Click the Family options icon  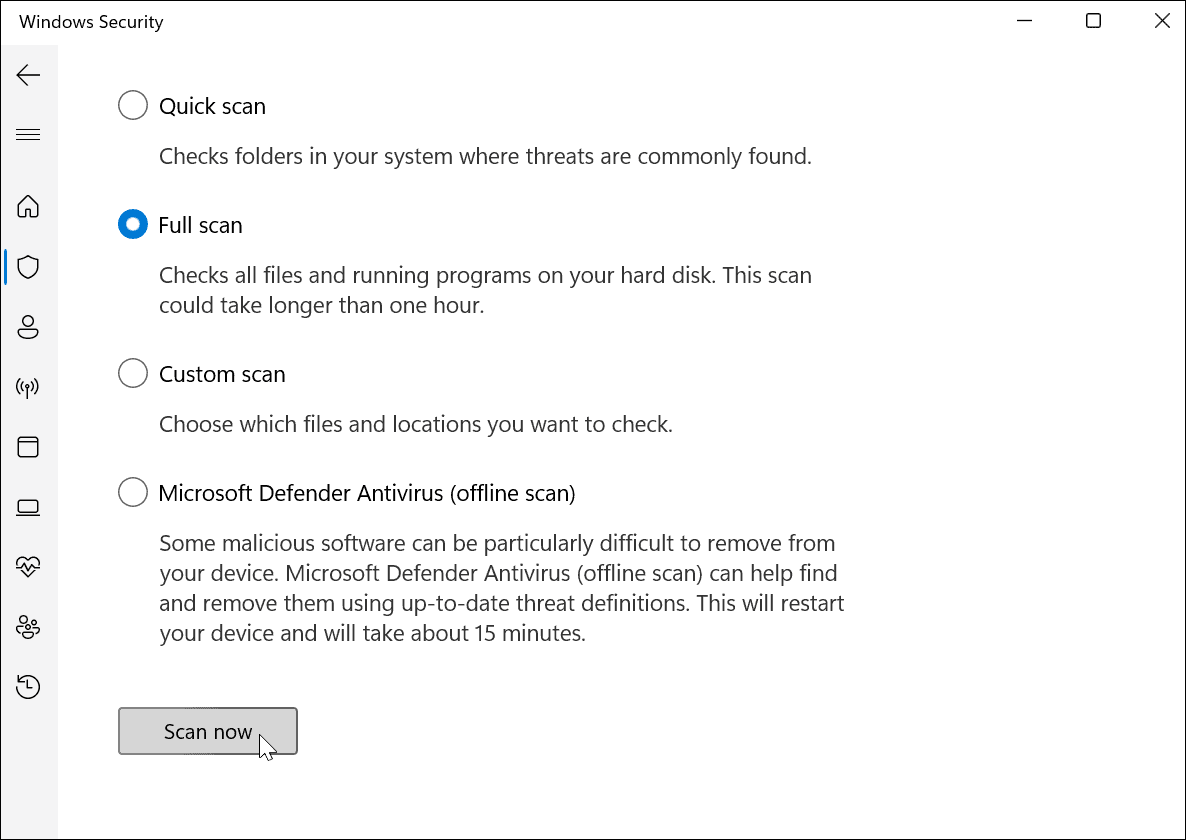coord(29,627)
